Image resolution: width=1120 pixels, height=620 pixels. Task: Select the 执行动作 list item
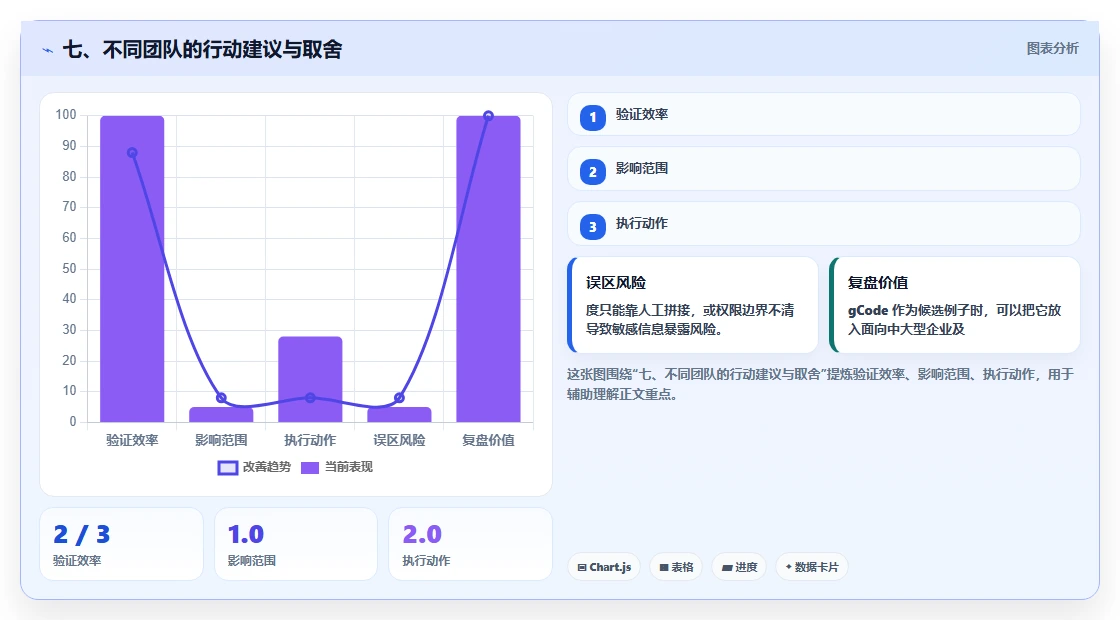click(823, 224)
